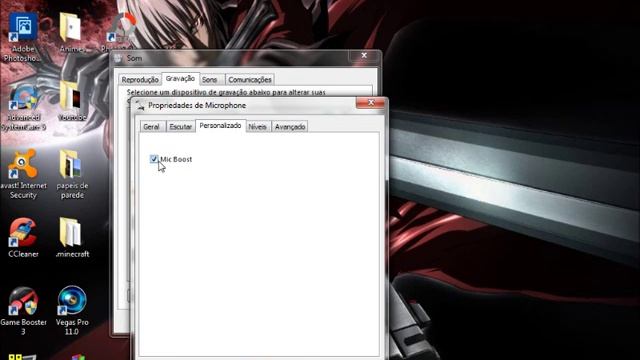Image resolution: width=640 pixels, height=360 pixels.
Task: Click the speaker icon in Som title bar
Action: [x=118, y=58]
